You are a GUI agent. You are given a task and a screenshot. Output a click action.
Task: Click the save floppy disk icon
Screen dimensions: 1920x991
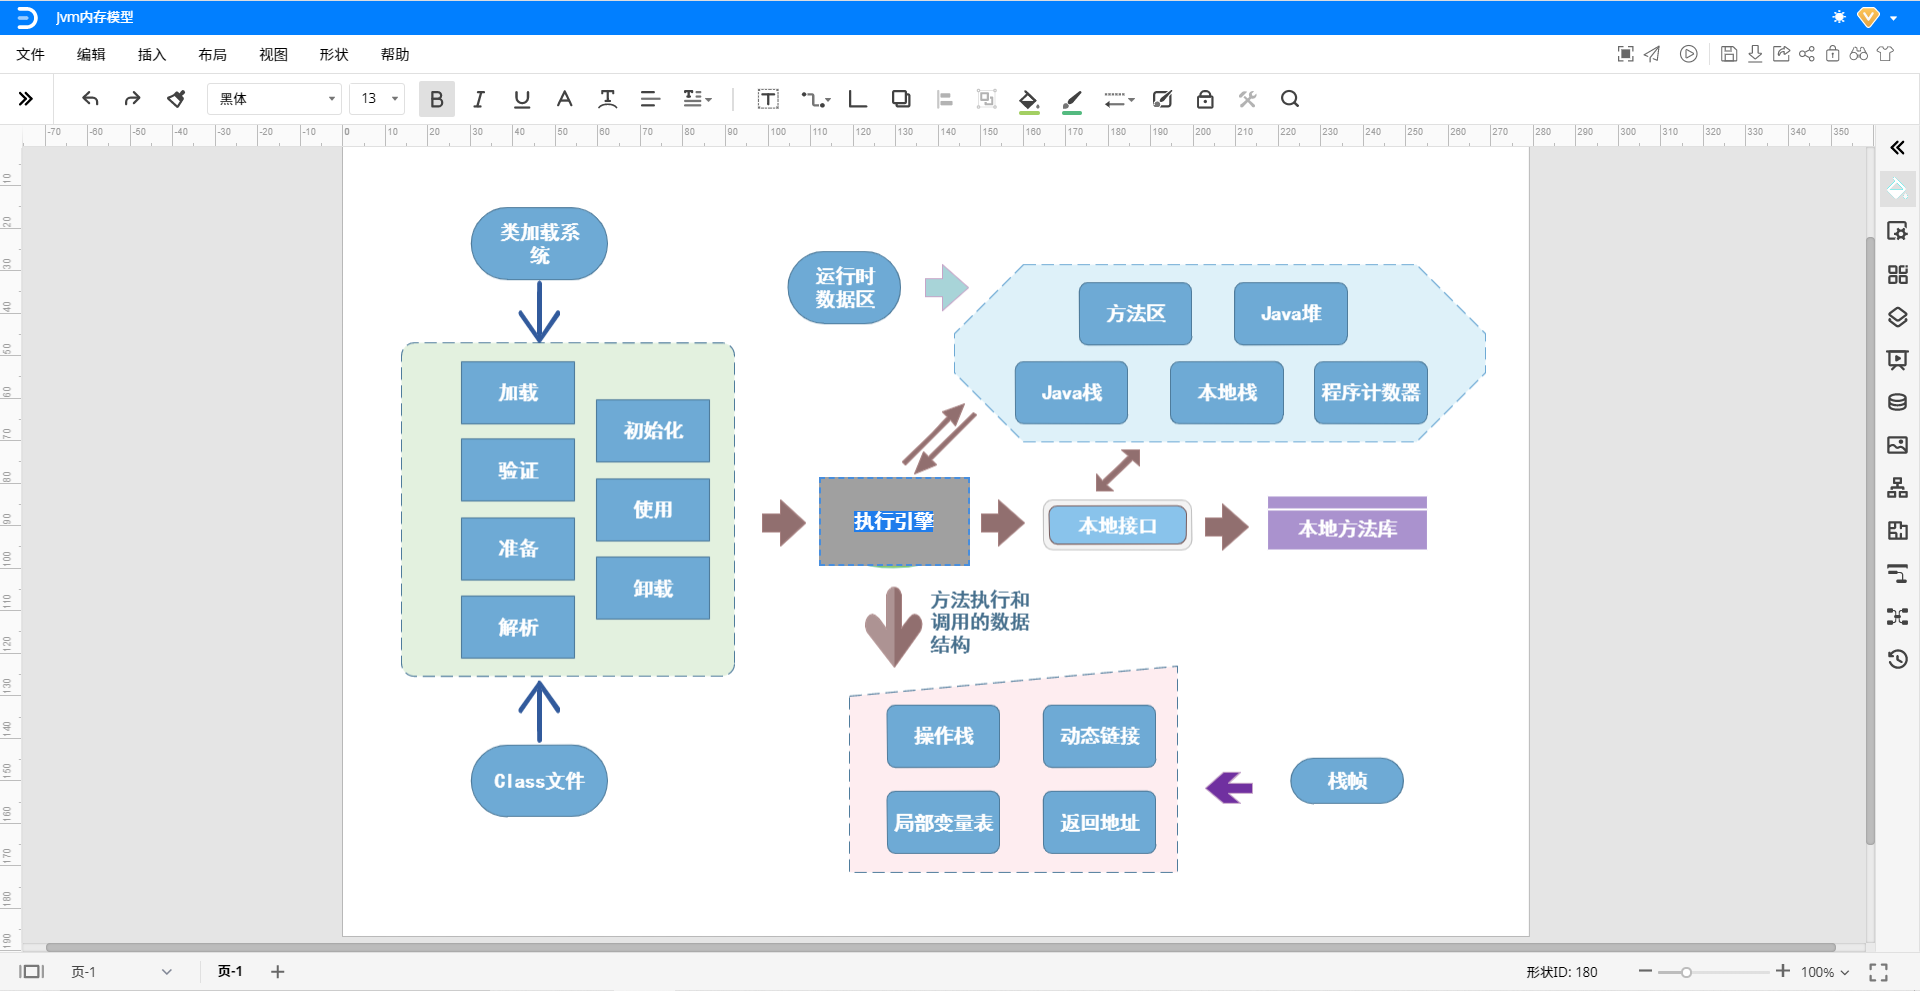(1729, 54)
